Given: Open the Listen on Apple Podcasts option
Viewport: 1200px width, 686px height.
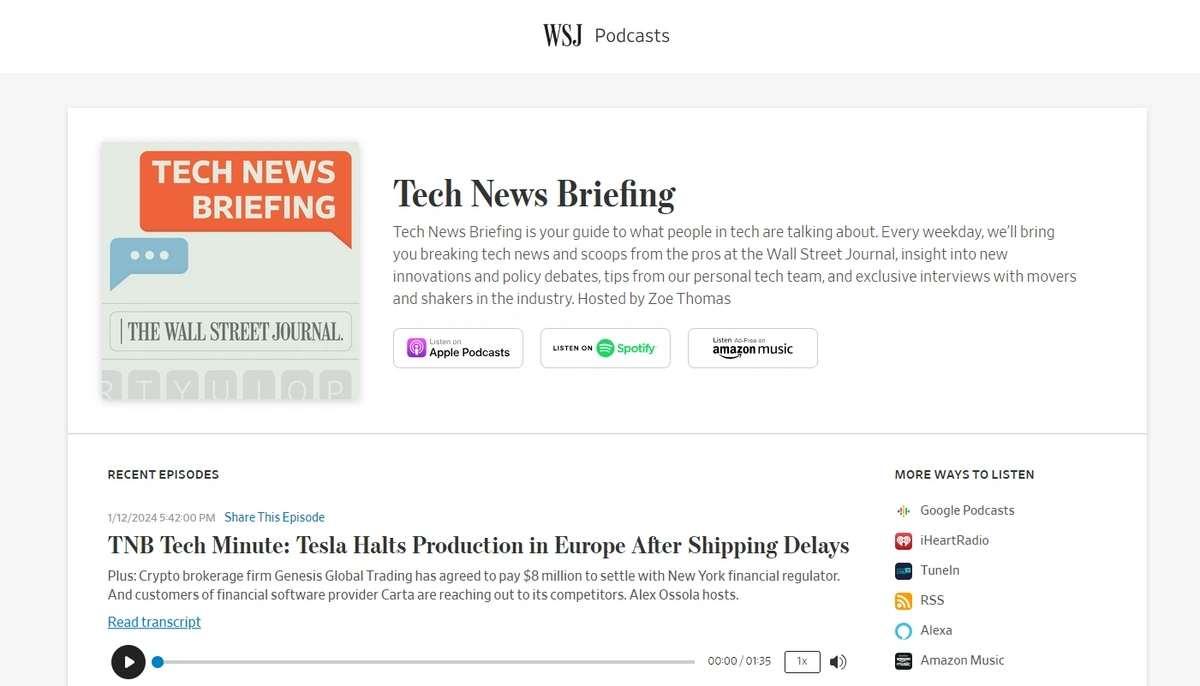Looking at the screenshot, I should [457, 348].
